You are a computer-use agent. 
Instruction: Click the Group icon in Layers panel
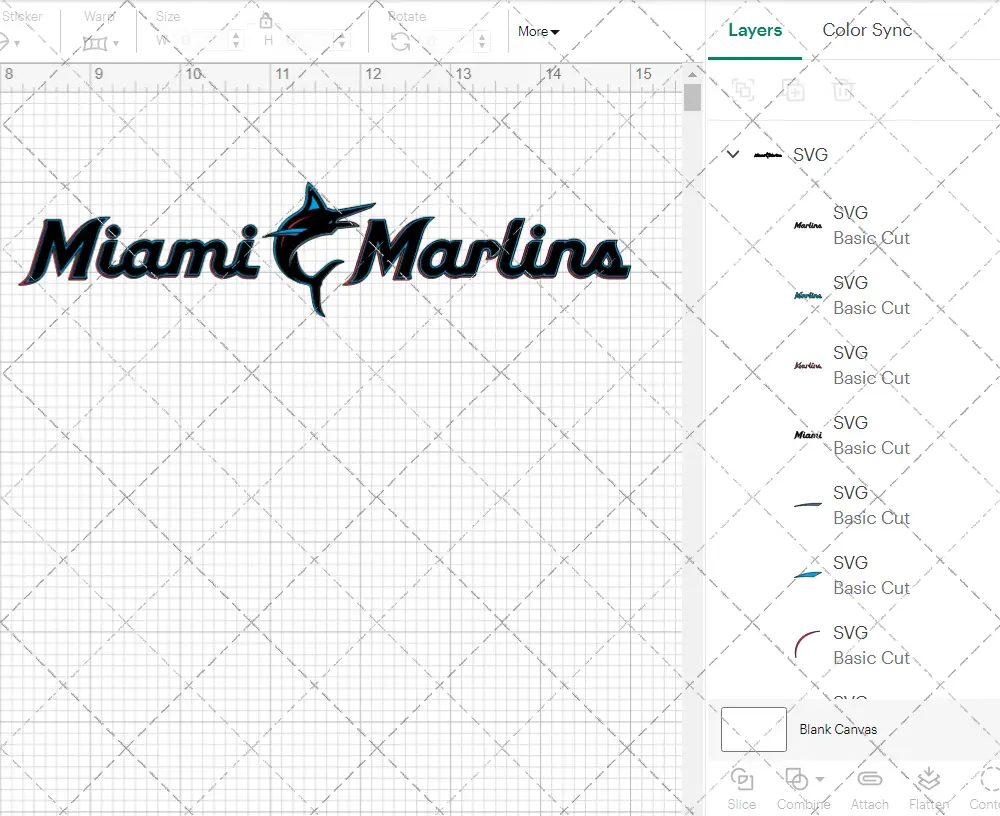(743, 90)
